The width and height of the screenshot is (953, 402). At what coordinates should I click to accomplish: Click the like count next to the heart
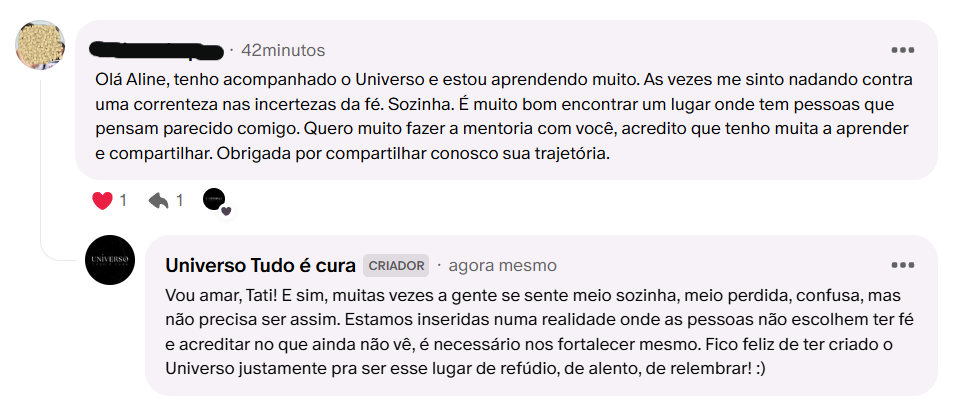coord(123,200)
